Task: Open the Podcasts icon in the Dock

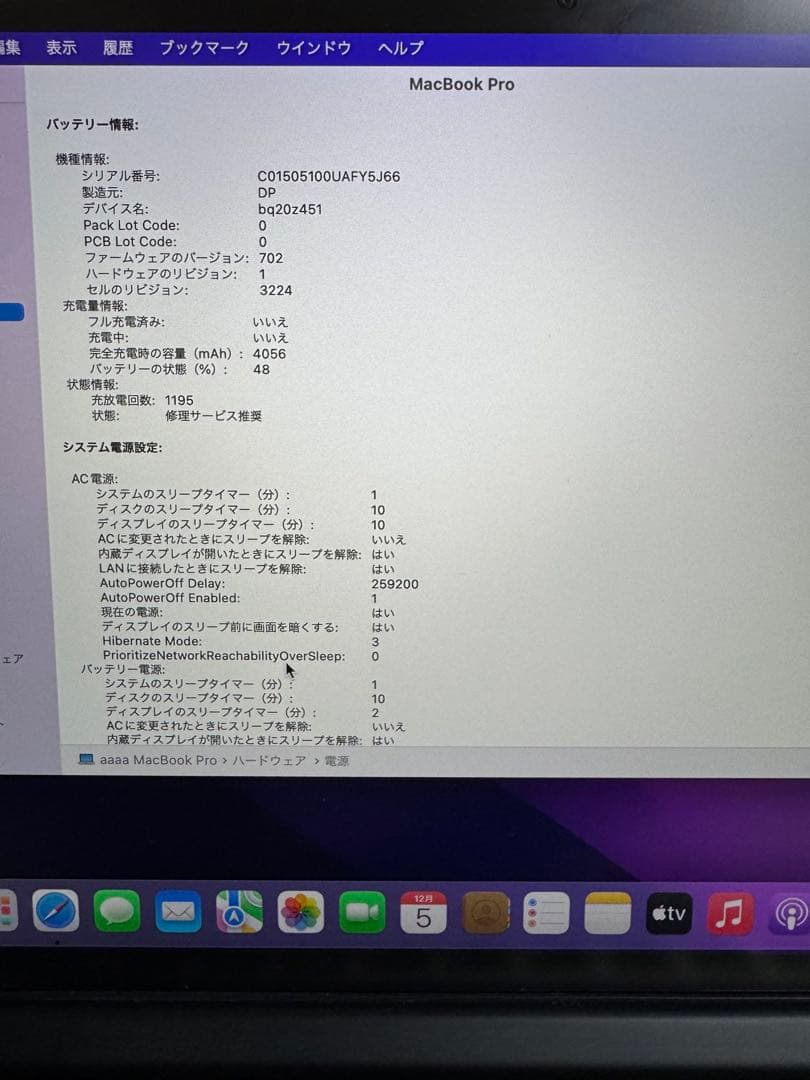Action: coord(789,913)
